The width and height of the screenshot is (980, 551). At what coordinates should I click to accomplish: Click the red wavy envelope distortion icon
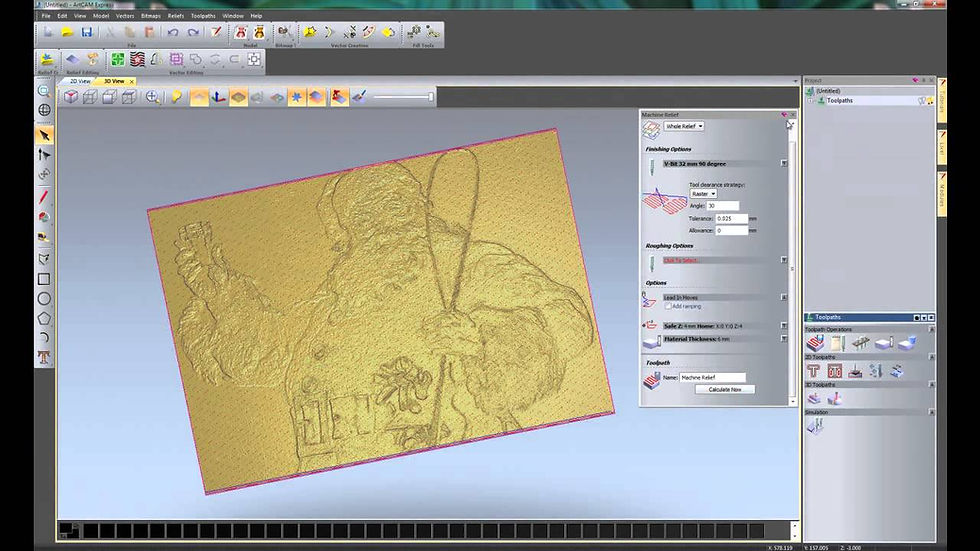coord(138,59)
